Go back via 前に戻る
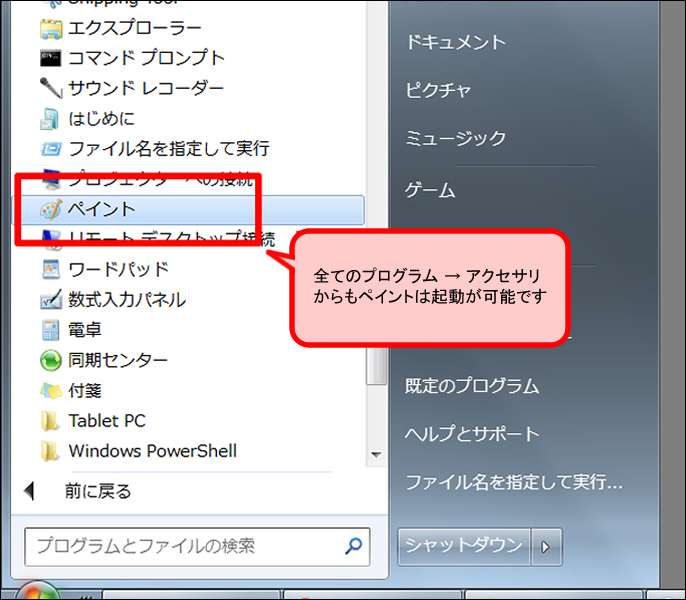 [x=98, y=491]
